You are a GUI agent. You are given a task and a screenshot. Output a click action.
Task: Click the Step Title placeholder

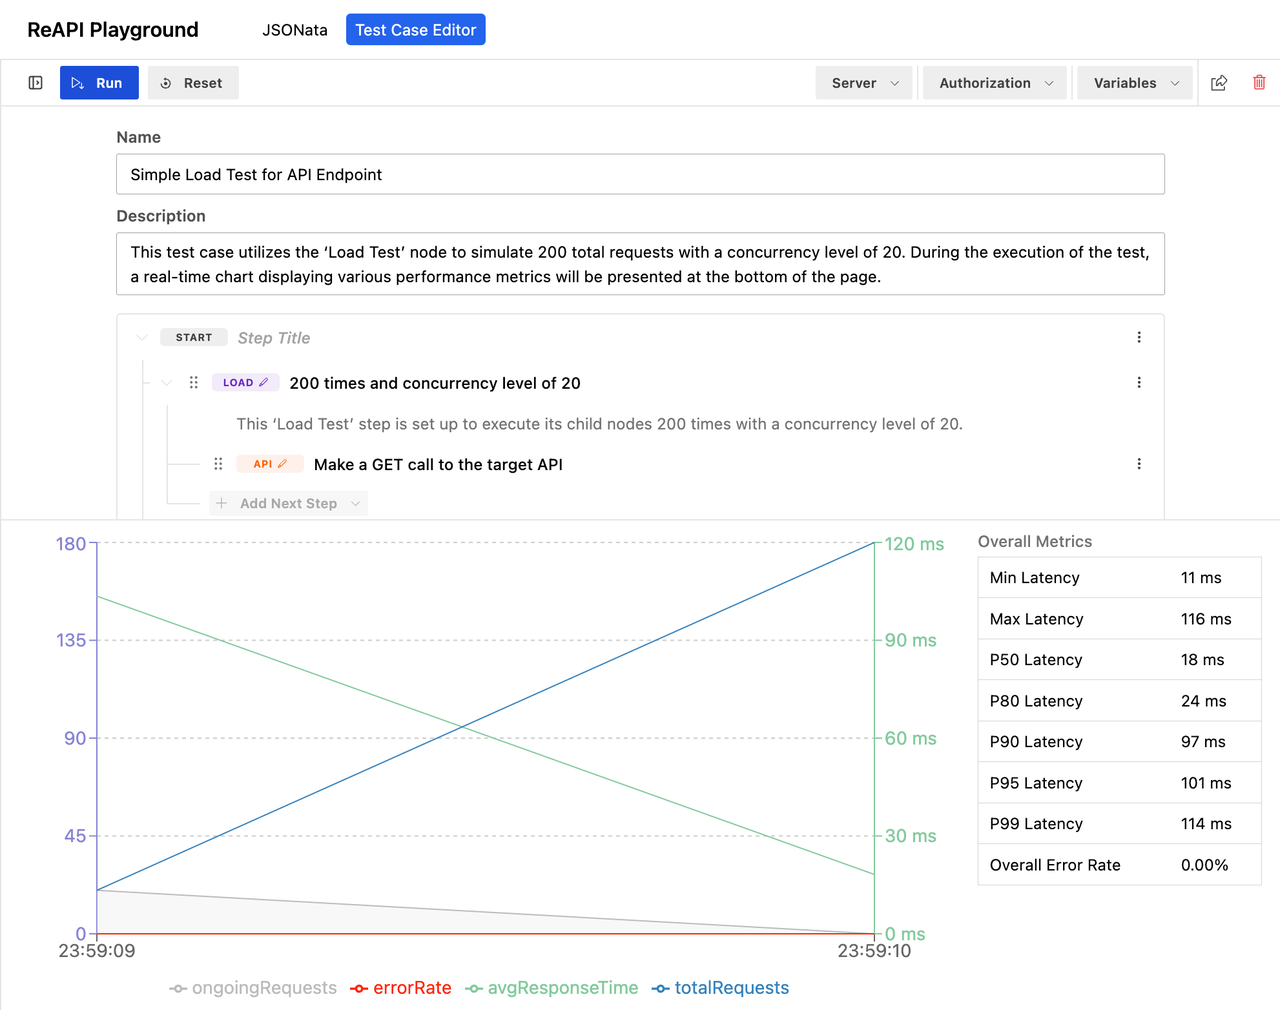point(274,338)
